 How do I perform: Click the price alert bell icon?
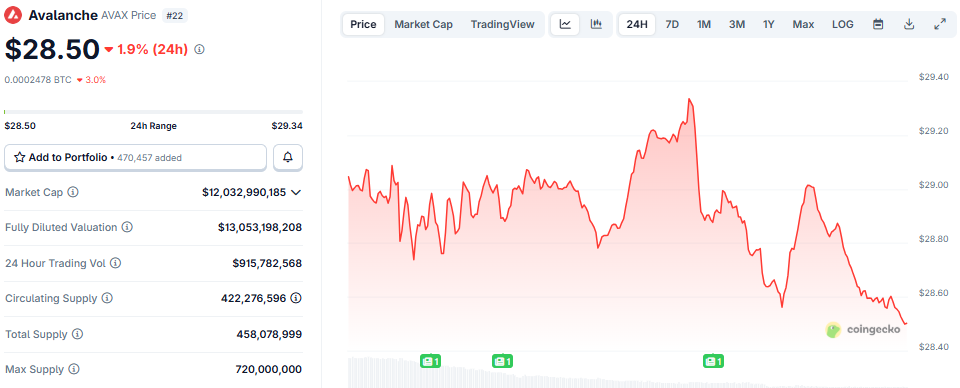[288, 157]
